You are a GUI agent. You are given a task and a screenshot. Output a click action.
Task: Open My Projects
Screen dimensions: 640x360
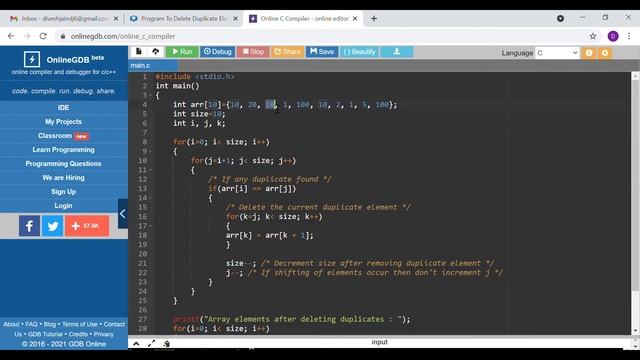tap(63, 122)
